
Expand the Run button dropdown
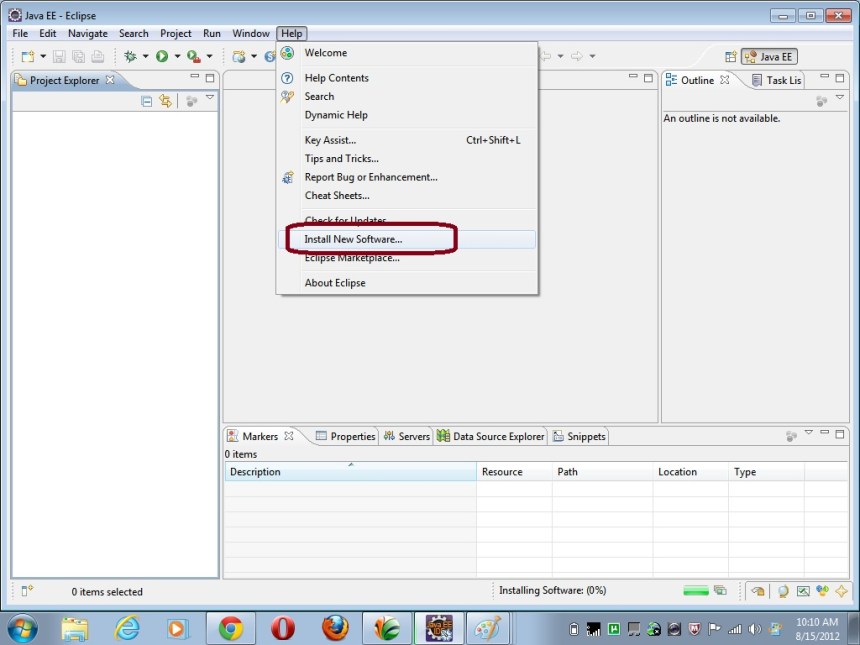pos(177,56)
